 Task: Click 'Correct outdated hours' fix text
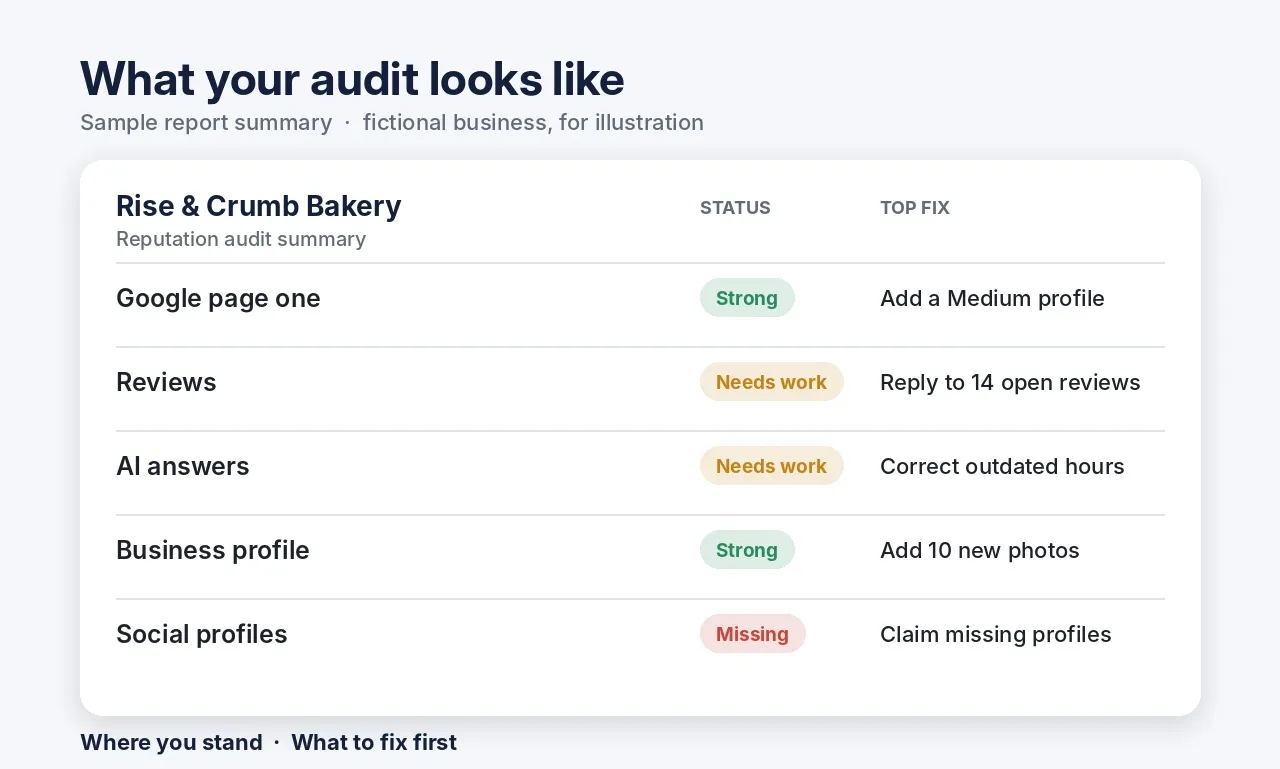click(x=1002, y=466)
